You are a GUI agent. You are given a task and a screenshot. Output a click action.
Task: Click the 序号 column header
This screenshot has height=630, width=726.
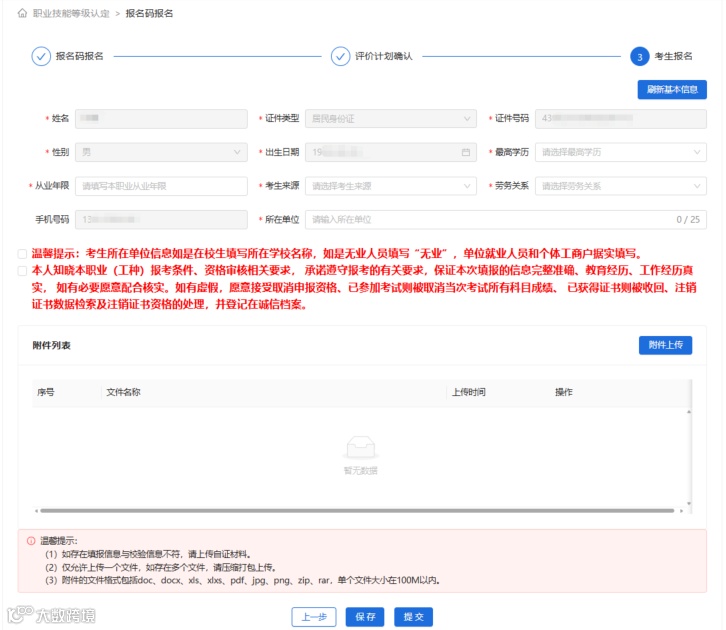[46, 393]
